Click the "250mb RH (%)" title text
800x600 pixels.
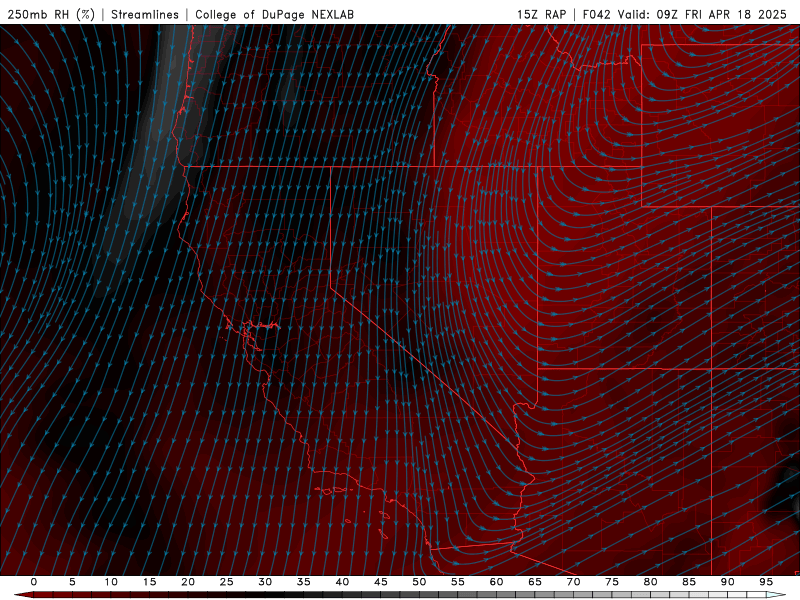[x=52, y=14]
